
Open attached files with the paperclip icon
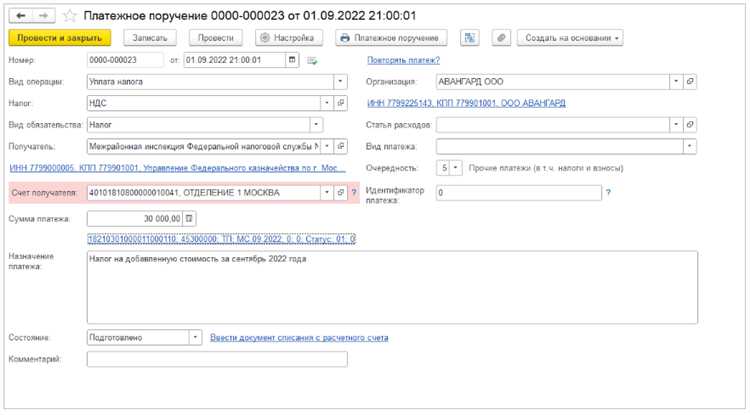point(501,38)
